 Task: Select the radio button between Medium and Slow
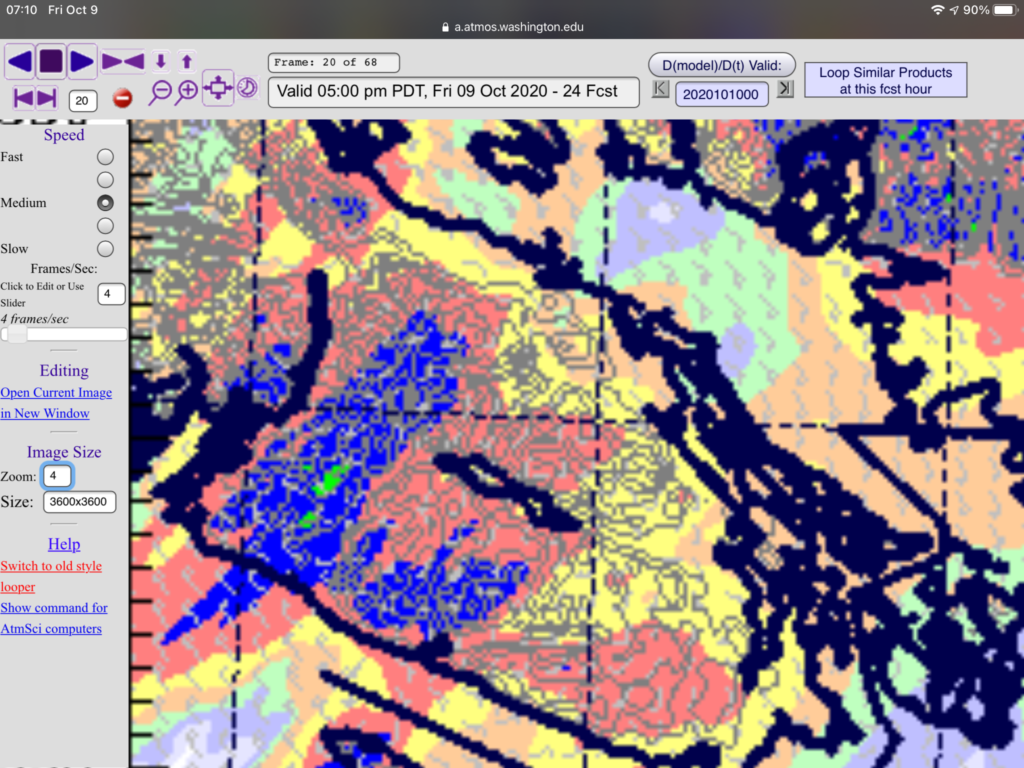pos(105,226)
